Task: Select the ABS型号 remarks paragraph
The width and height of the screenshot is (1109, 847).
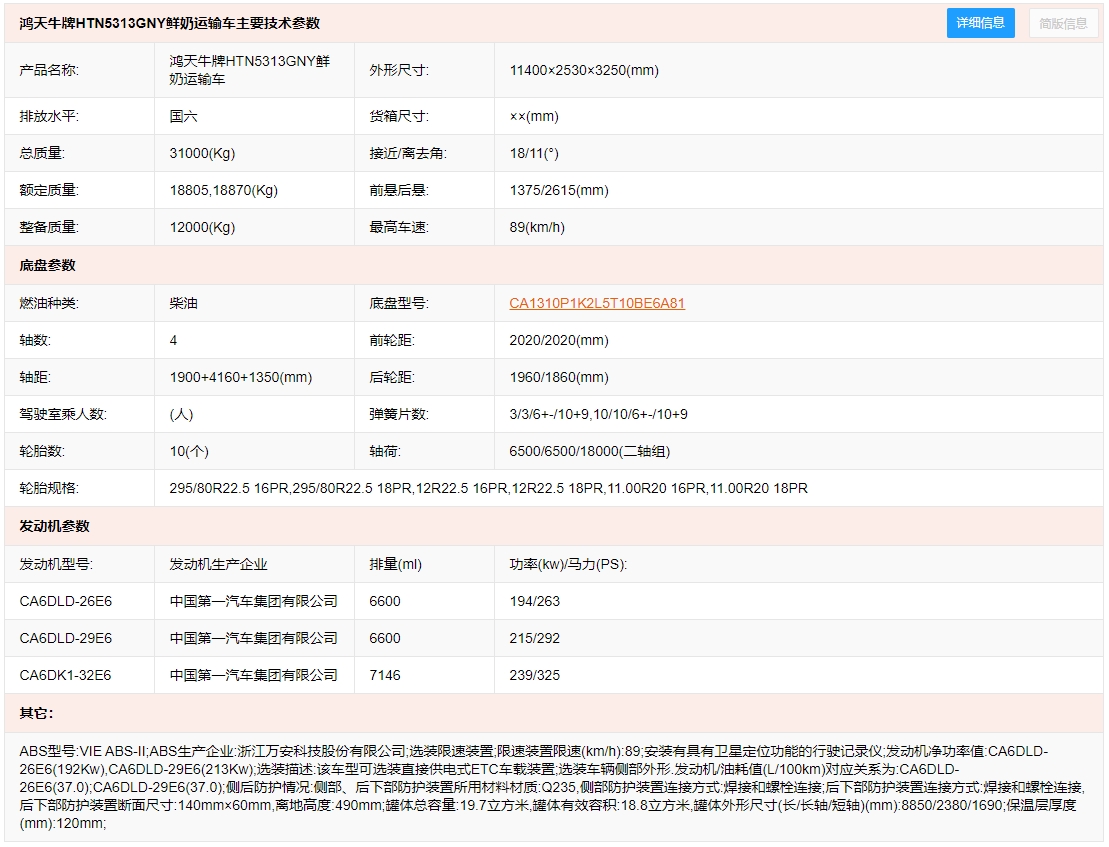Action: coord(552,787)
